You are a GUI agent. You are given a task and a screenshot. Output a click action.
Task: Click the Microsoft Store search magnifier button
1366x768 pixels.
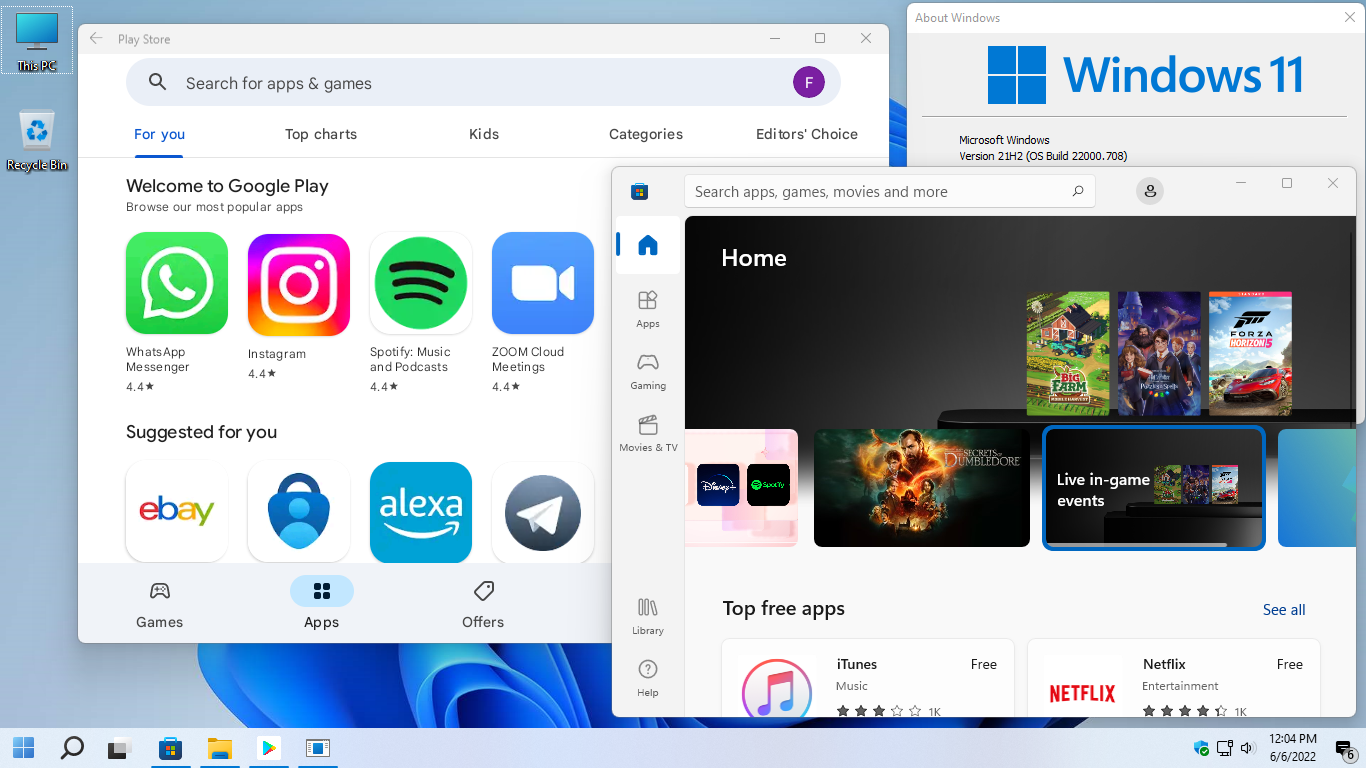(1078, 191)
